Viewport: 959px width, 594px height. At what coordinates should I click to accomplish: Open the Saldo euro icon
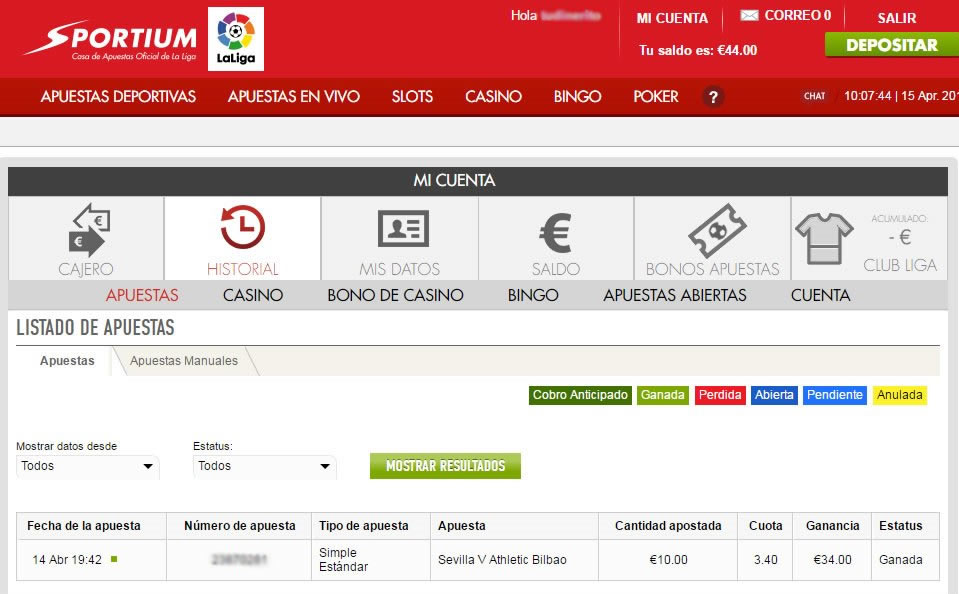tap(555, 233)
